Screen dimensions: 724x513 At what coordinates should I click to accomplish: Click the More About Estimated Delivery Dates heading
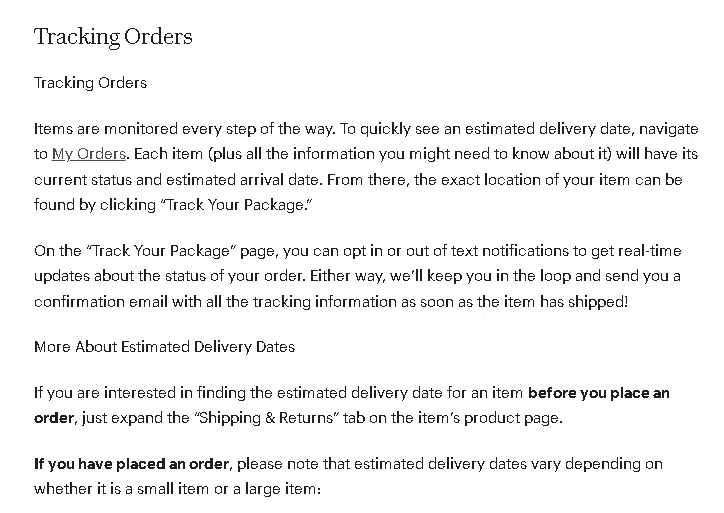[164, 347]
